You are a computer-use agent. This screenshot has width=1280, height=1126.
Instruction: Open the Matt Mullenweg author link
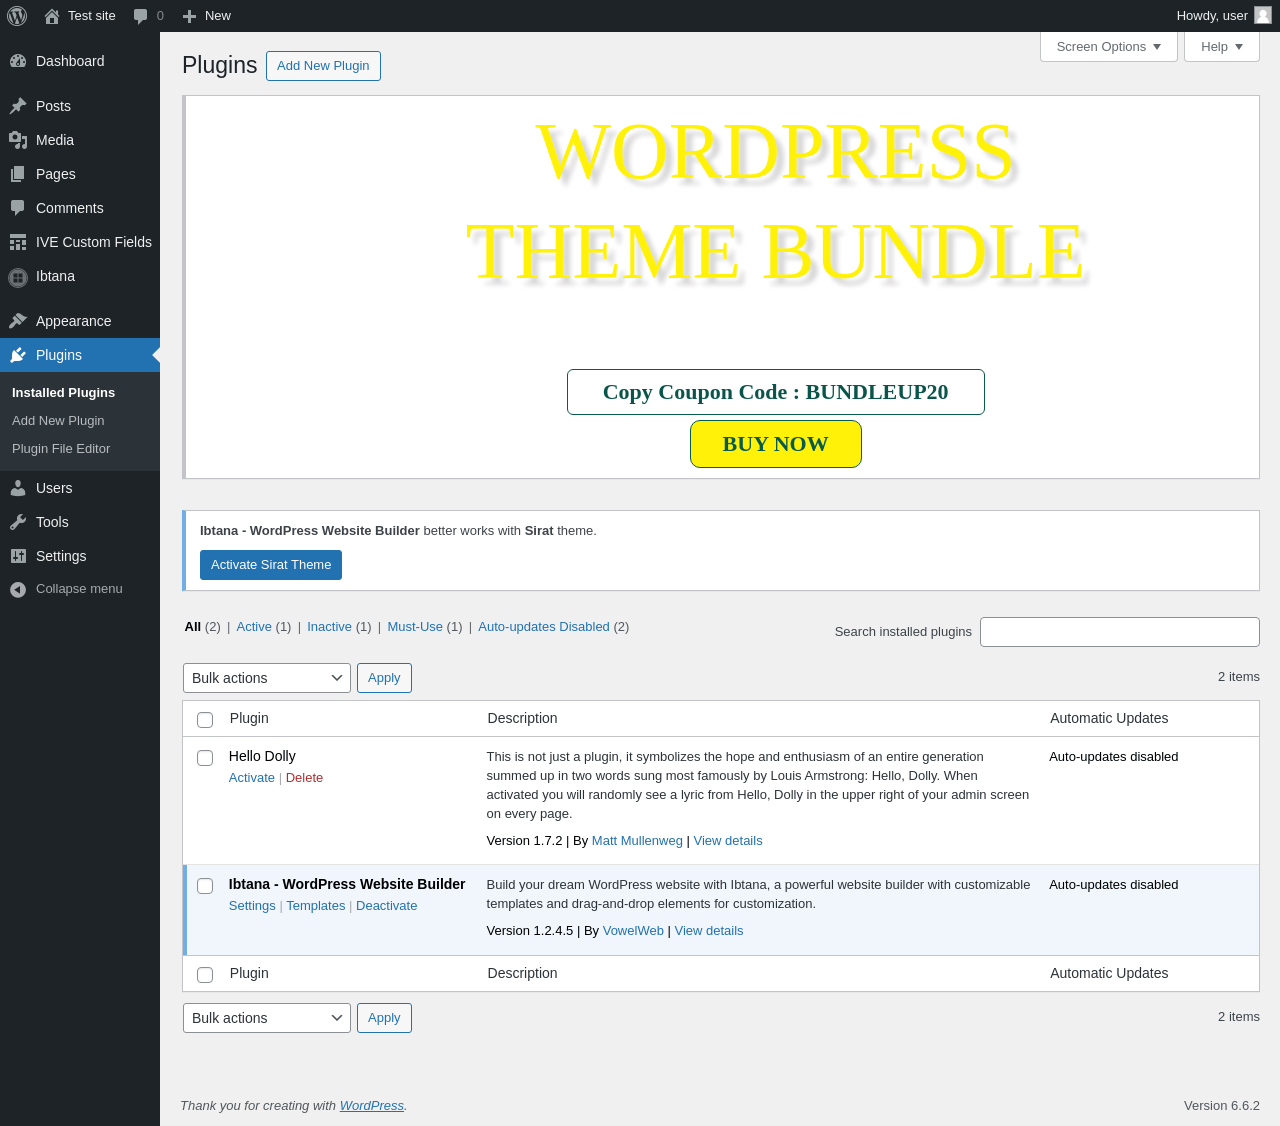pyautogui.click(x=637, y=841)
